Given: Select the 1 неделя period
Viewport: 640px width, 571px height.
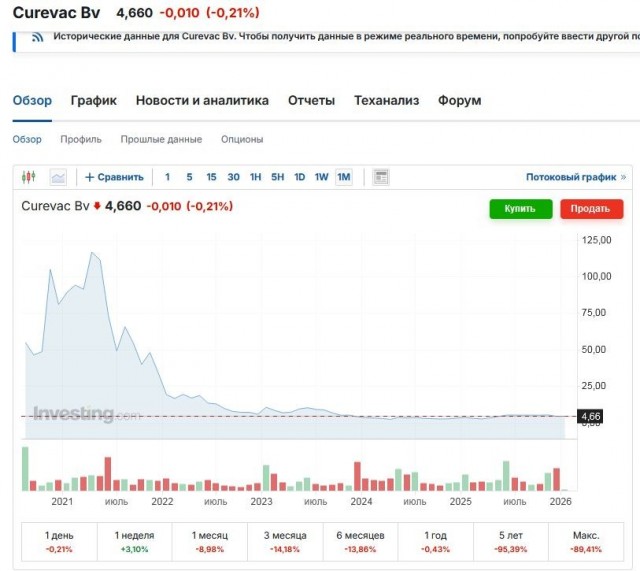Looking at the screenshot, I should click(135, 542).
